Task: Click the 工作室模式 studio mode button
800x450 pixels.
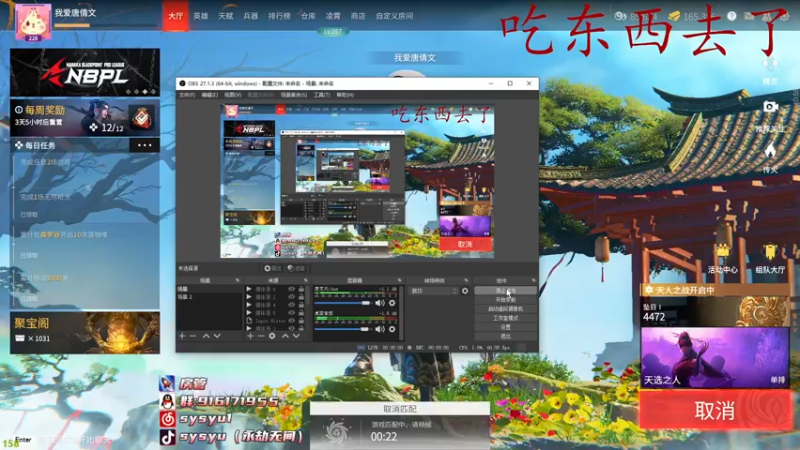Action: 505,318
